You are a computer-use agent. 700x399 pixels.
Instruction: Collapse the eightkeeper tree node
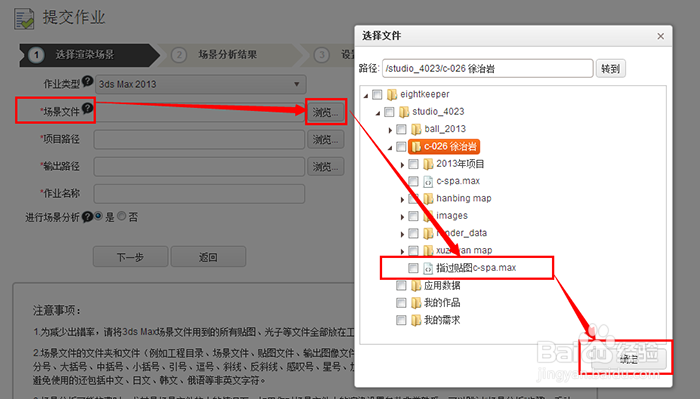[x=366, y=96]
